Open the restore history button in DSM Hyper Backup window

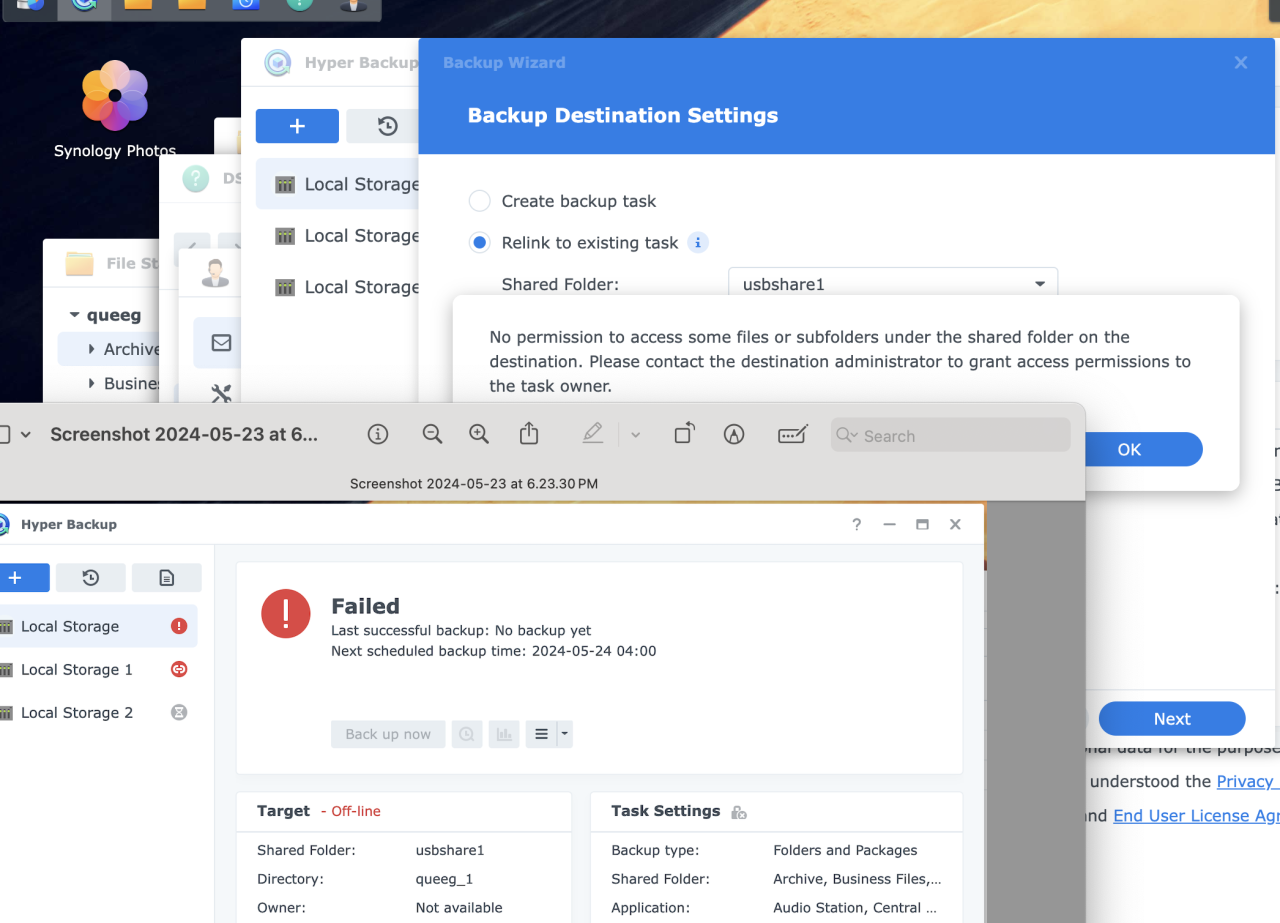[387, 126]
